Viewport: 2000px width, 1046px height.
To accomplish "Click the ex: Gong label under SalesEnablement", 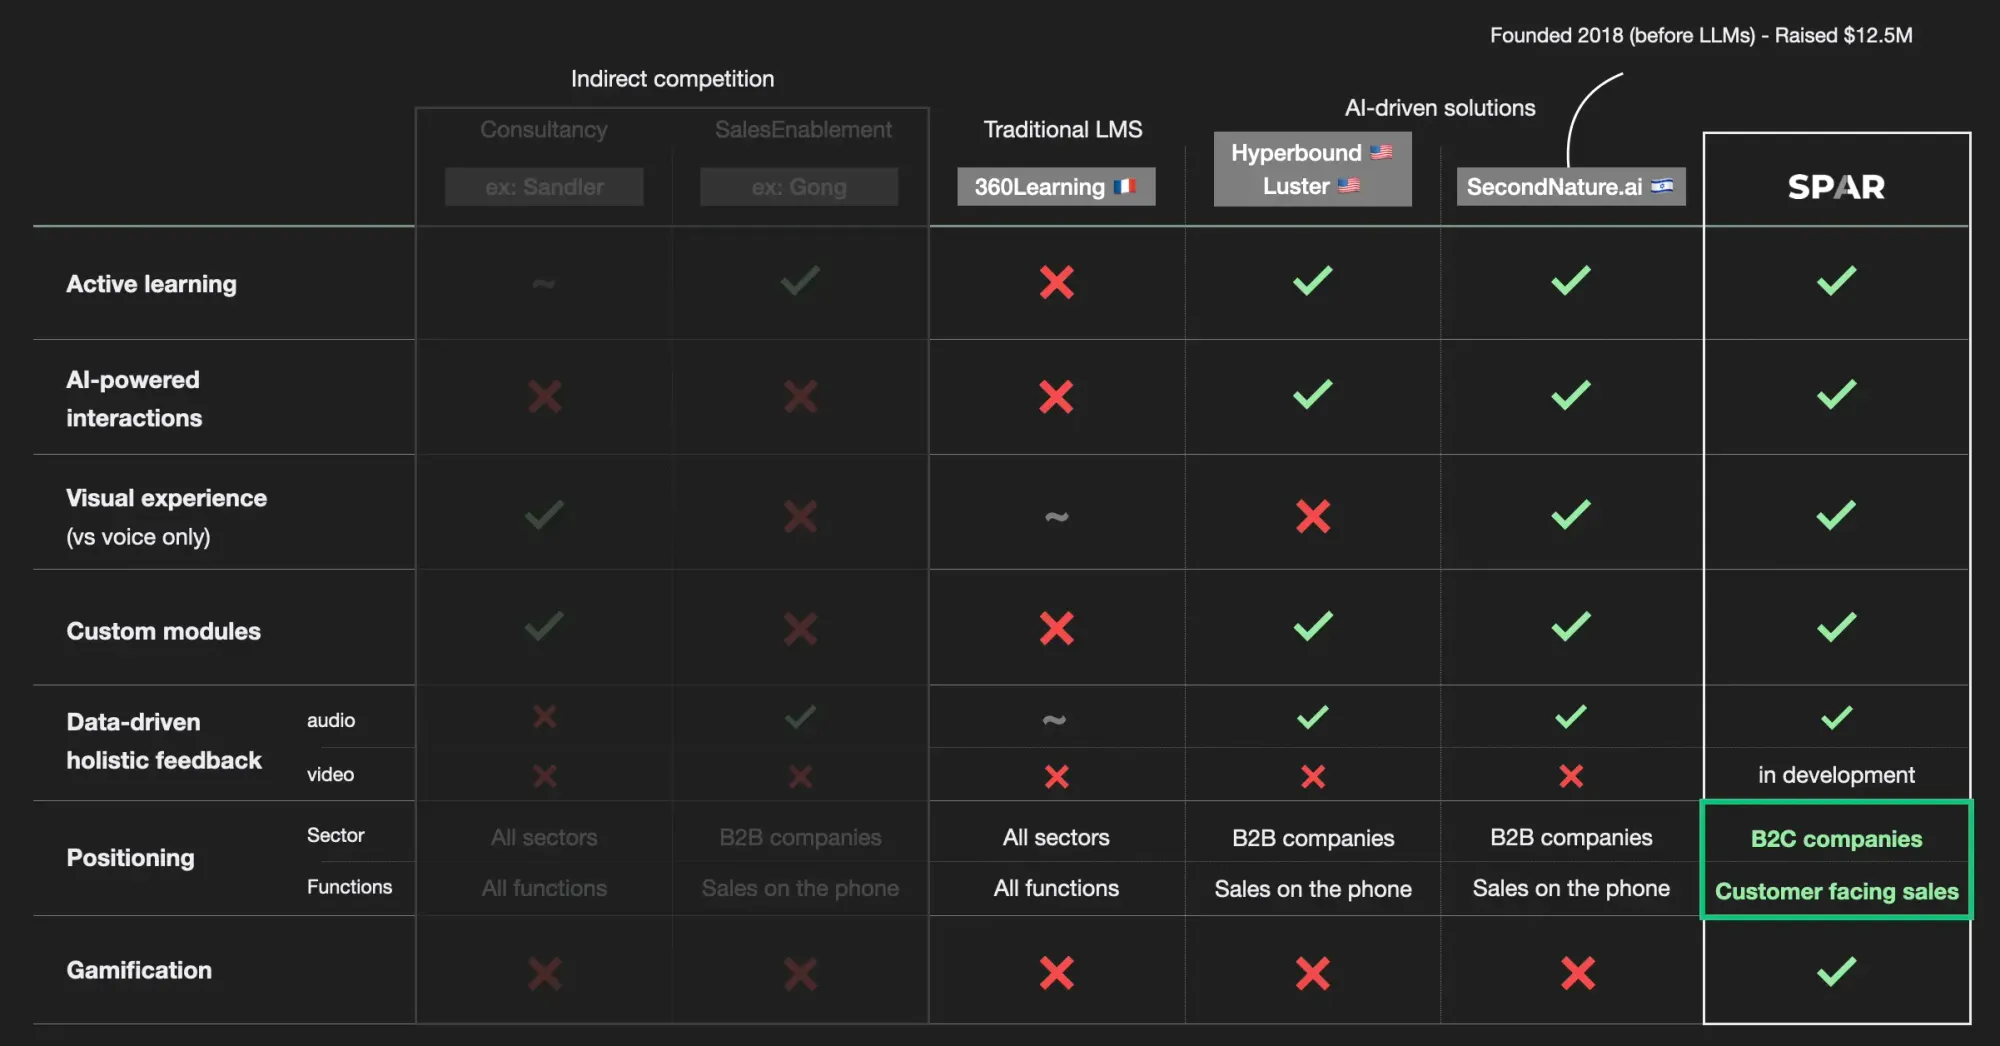I will (798, 186).
